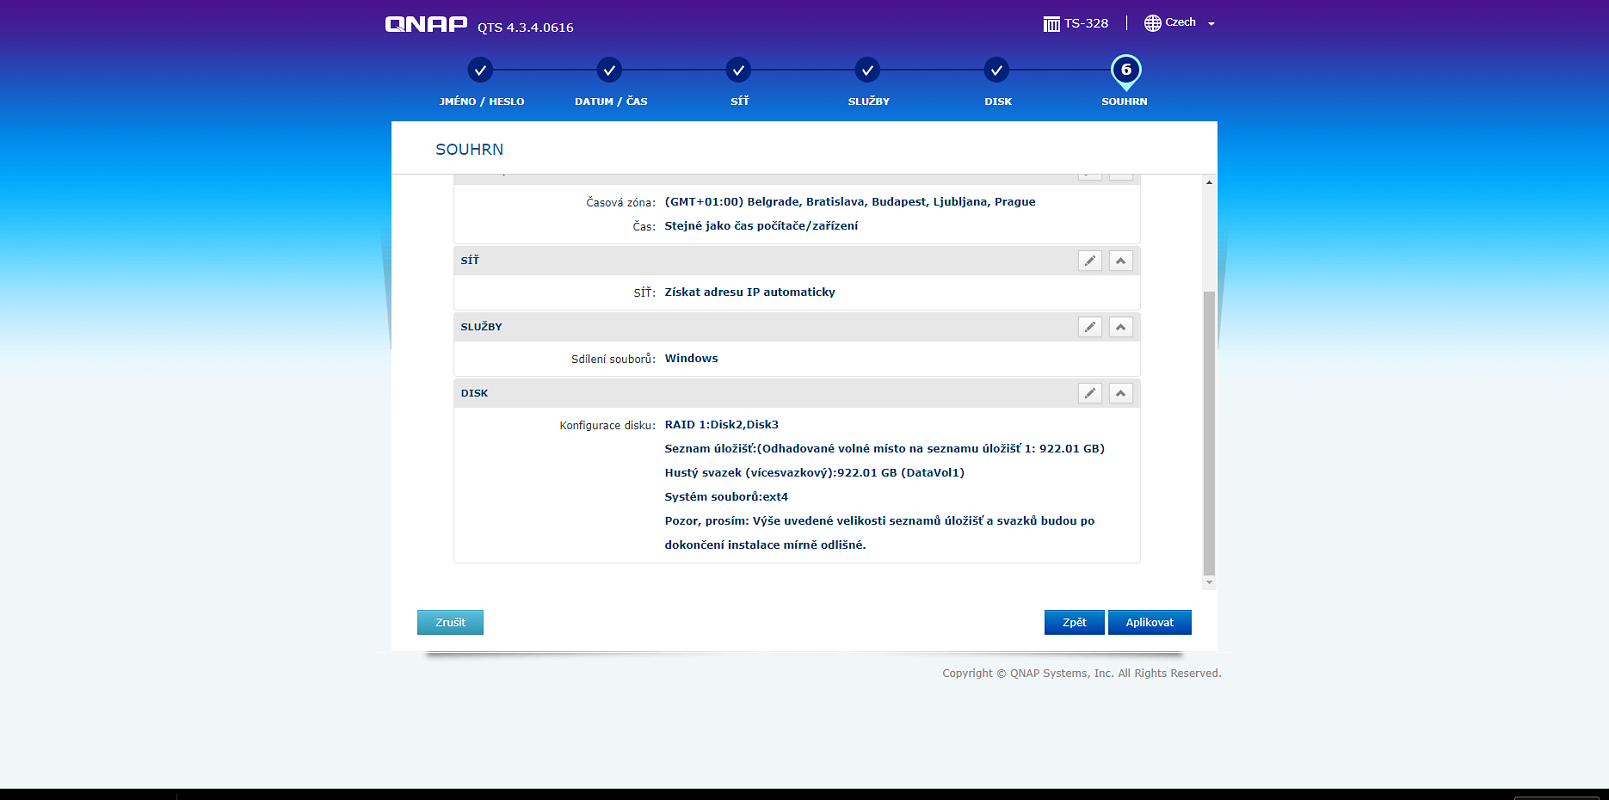
Task: Click the scrollbar up arrow
Action: click(x=1209, y=182)
